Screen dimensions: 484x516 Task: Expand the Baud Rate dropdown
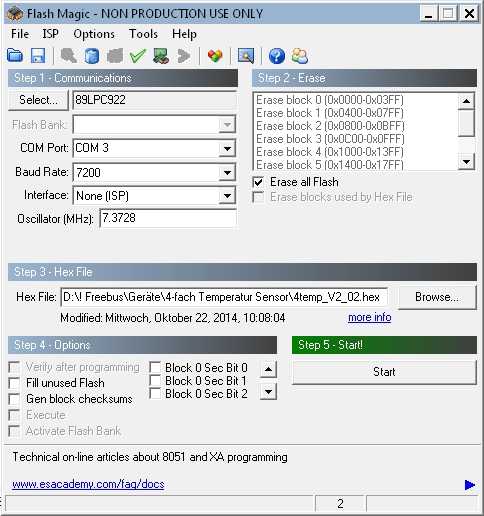pyautogui.click(x=227, y=172)
